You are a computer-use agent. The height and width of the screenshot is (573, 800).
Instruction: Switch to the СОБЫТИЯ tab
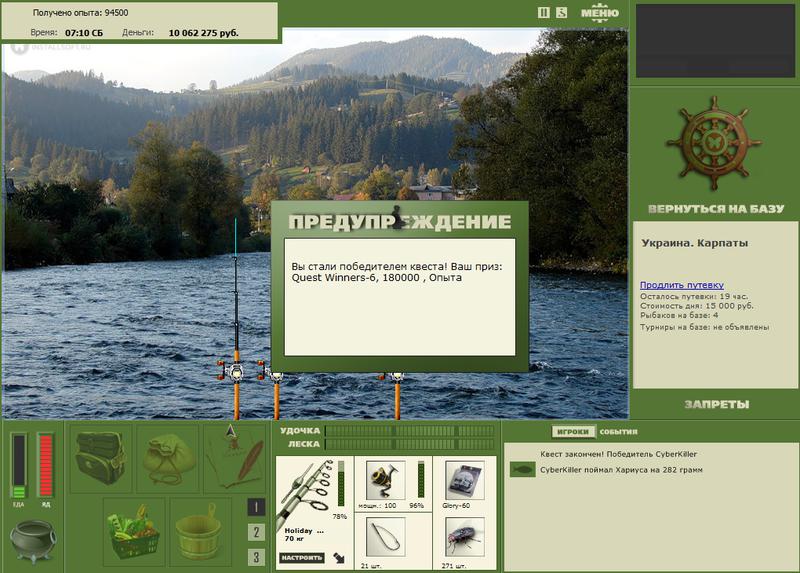(x=618, y=432)
